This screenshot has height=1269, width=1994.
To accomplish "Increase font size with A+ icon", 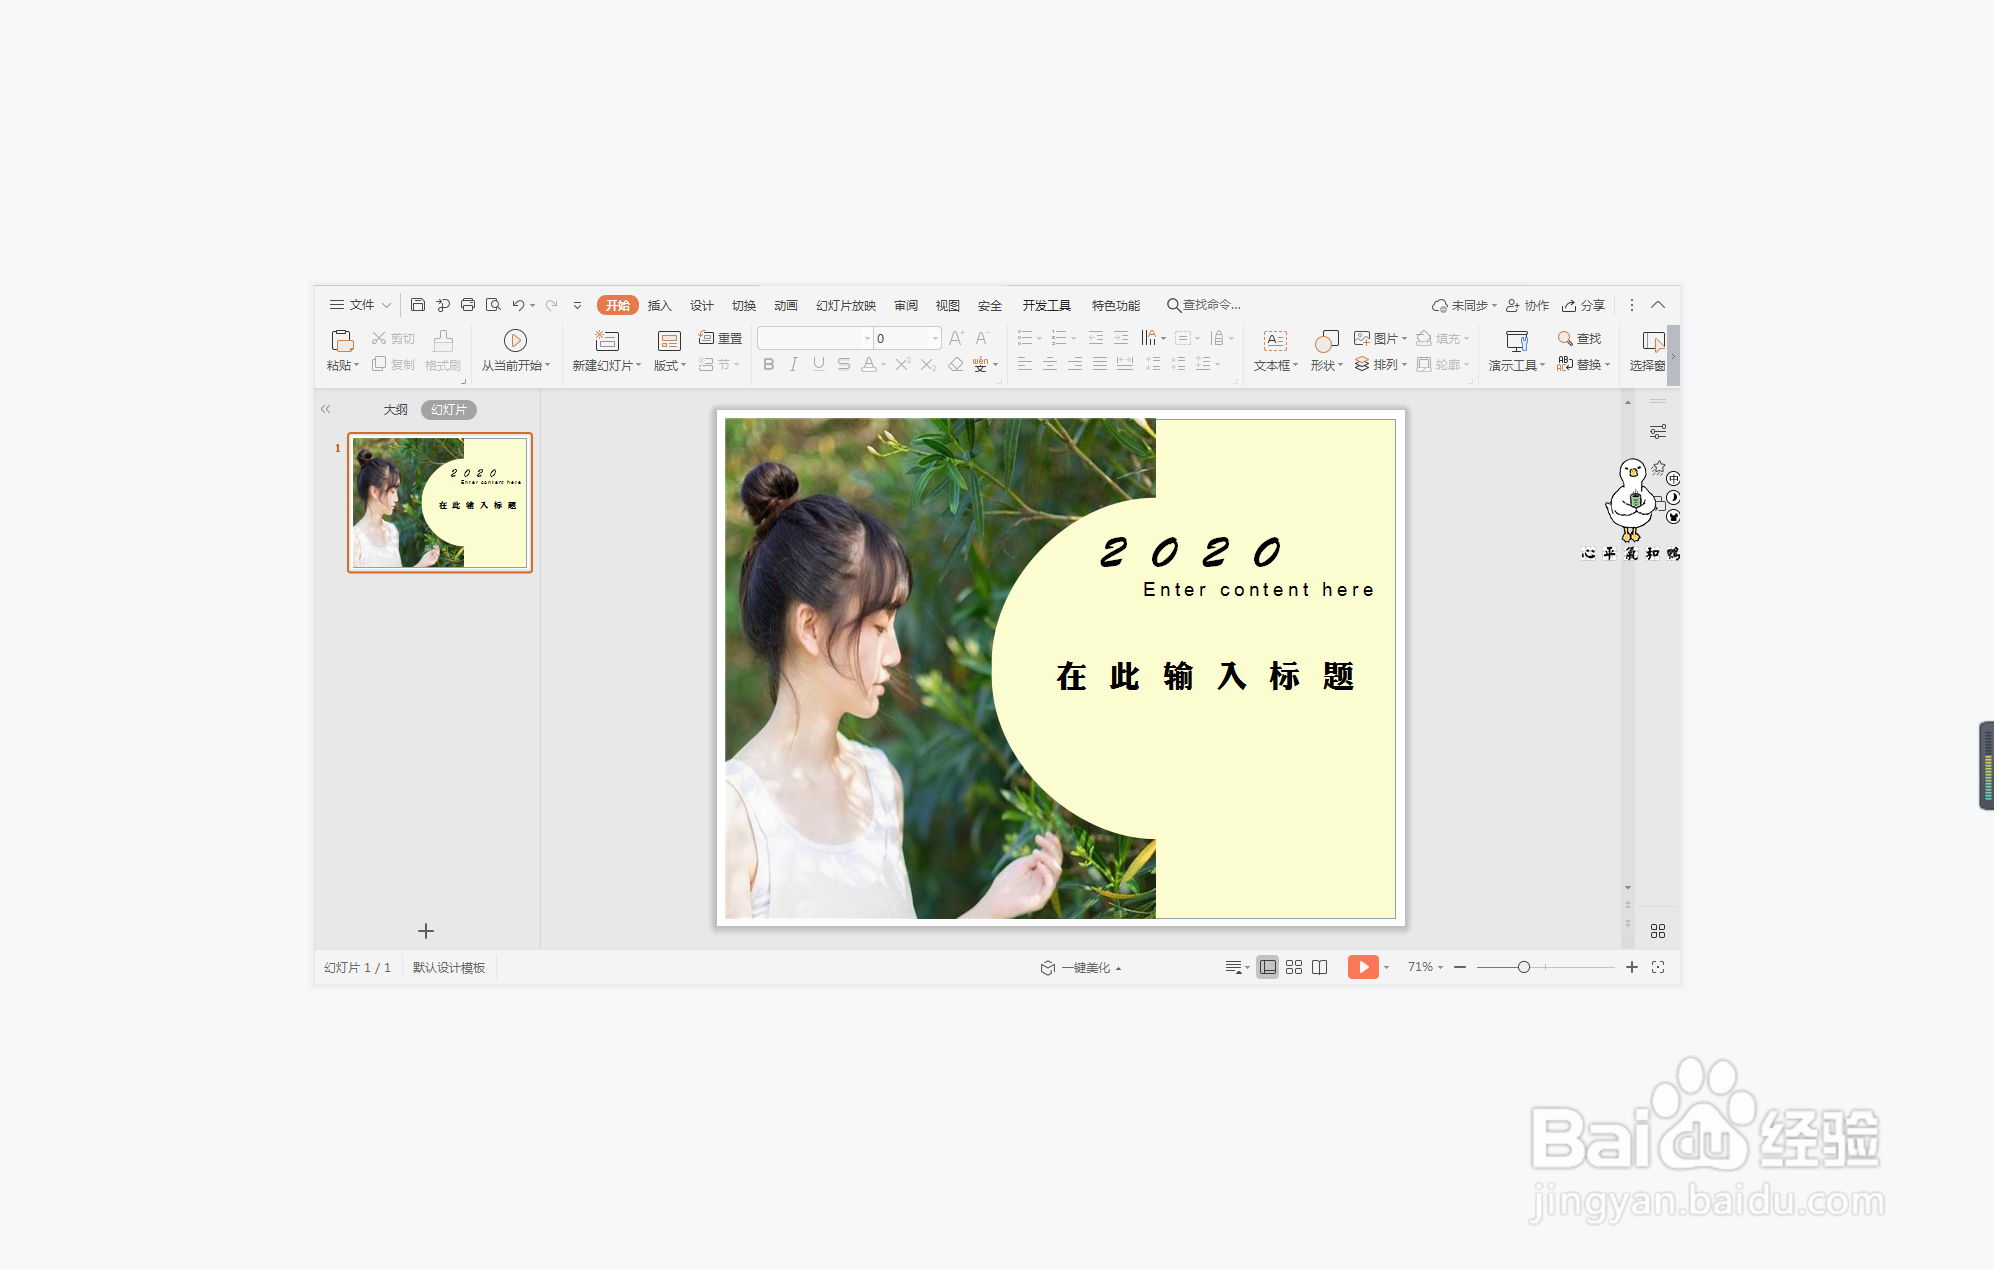I will (x=957, y=338).
